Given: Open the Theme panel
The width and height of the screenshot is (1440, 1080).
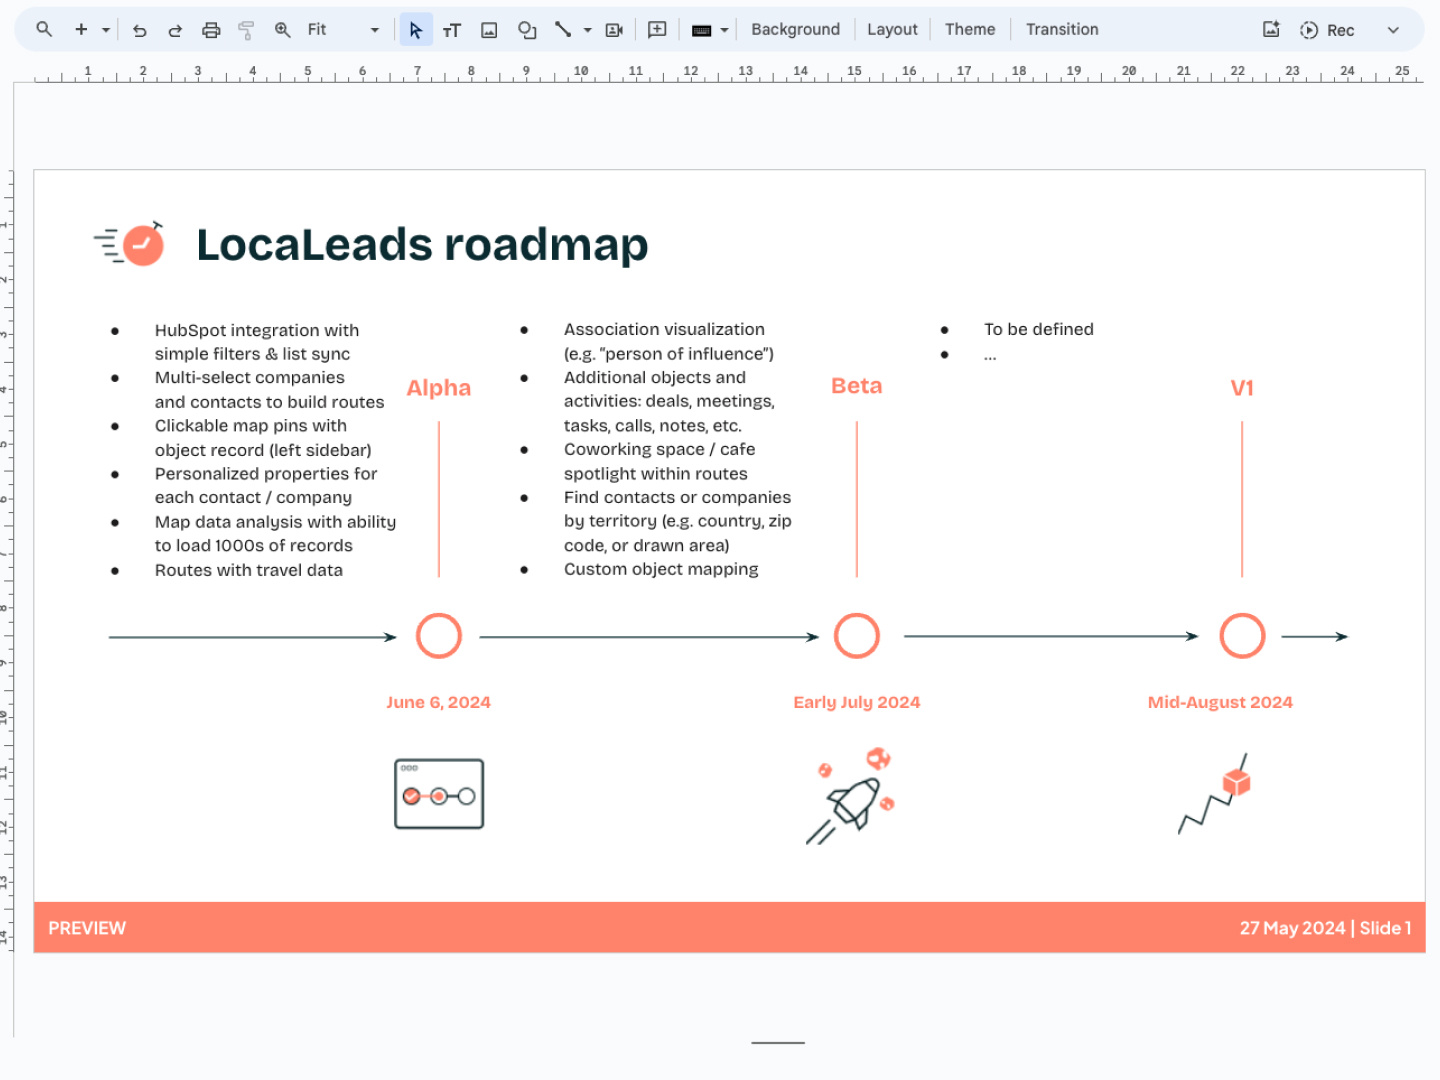Looking at the screenshot, I should pos(970,30).
